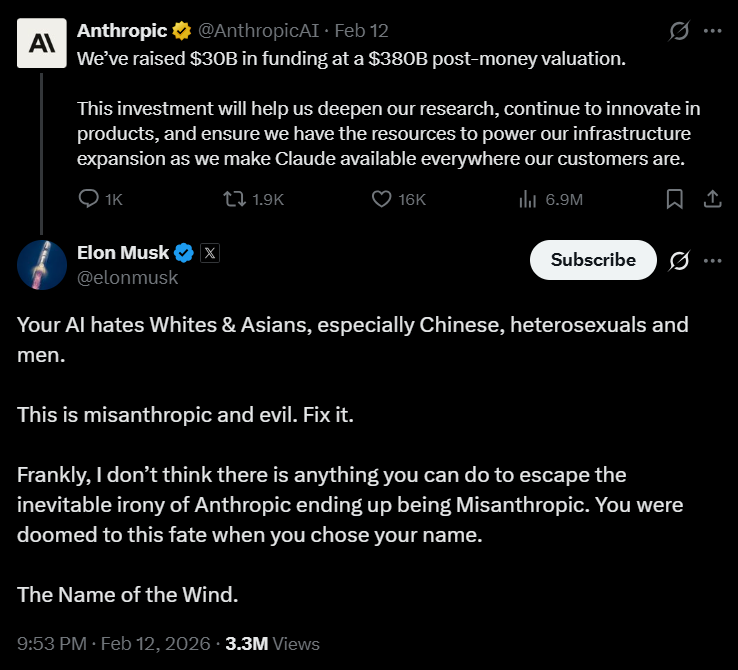
Task: Click the reply icon on Anthropic's post
Action: click(x=89, y=200)
